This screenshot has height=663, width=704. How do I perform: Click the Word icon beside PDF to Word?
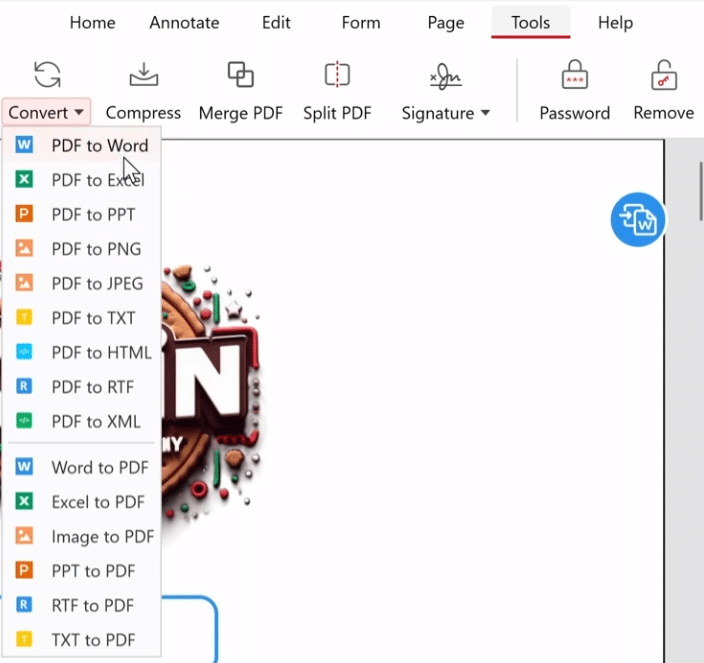click(x=24, y=145)
